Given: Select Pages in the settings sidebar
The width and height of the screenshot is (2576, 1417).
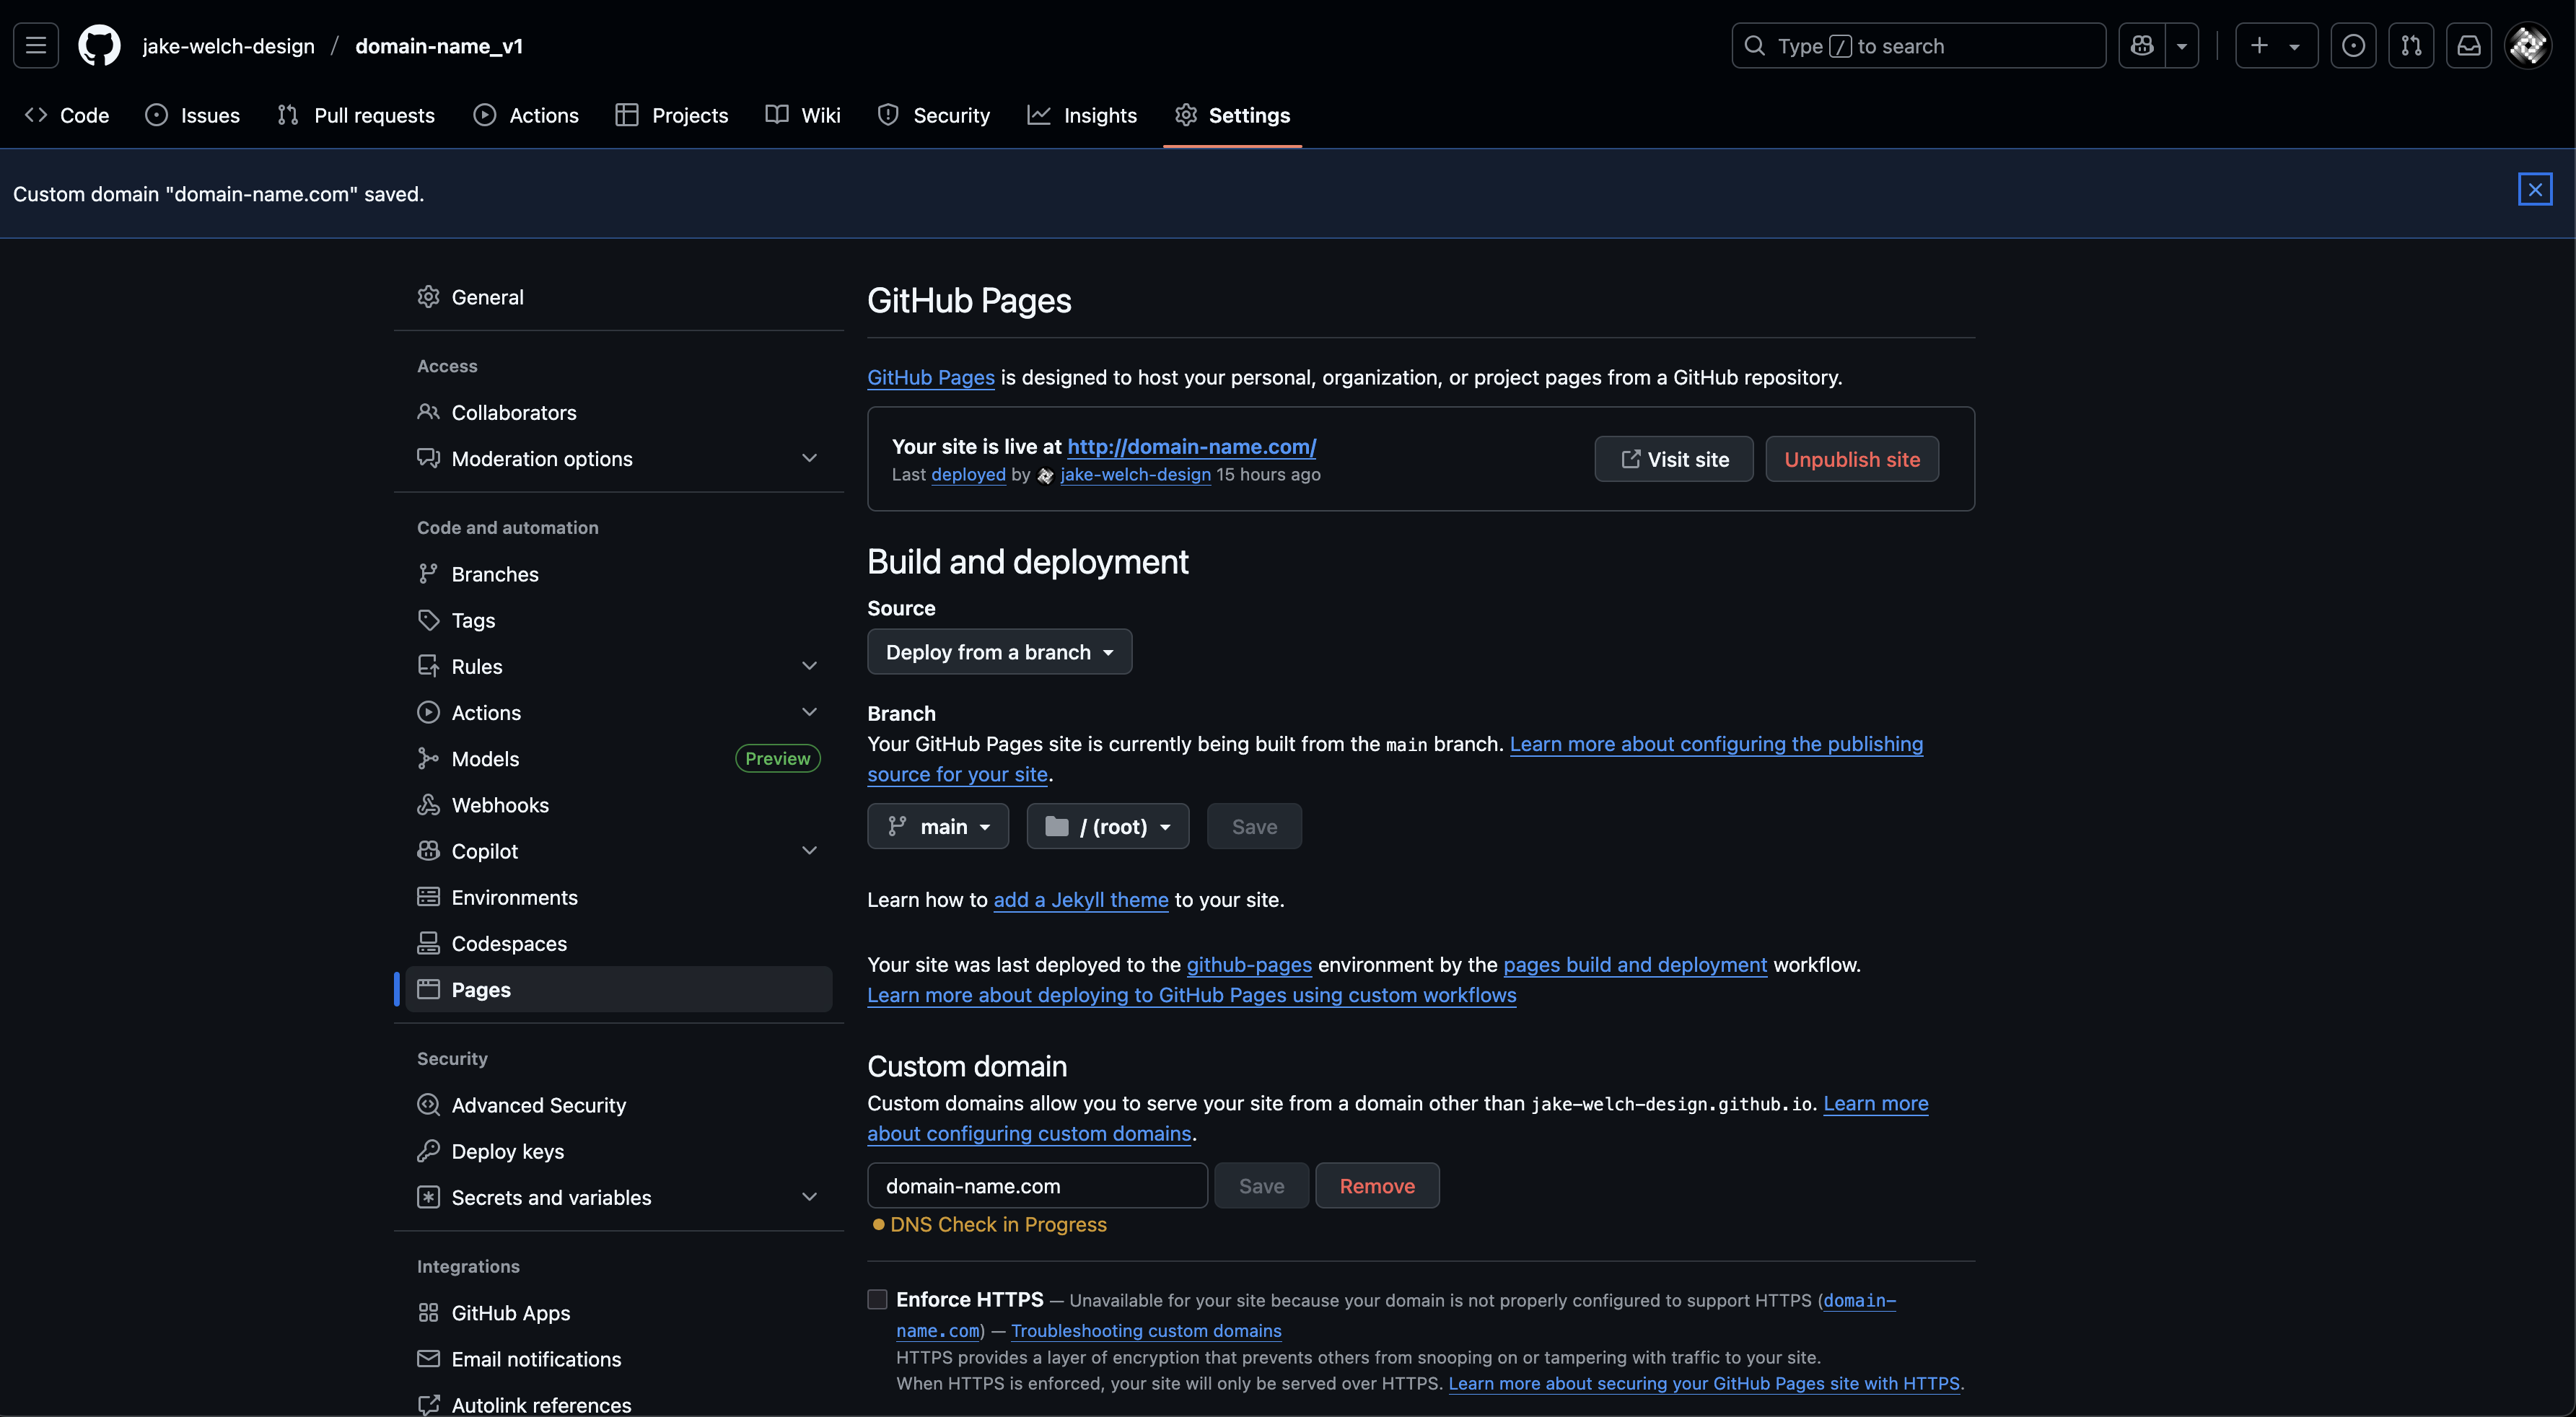Looking at the screenshot, I should coord(619,989).
